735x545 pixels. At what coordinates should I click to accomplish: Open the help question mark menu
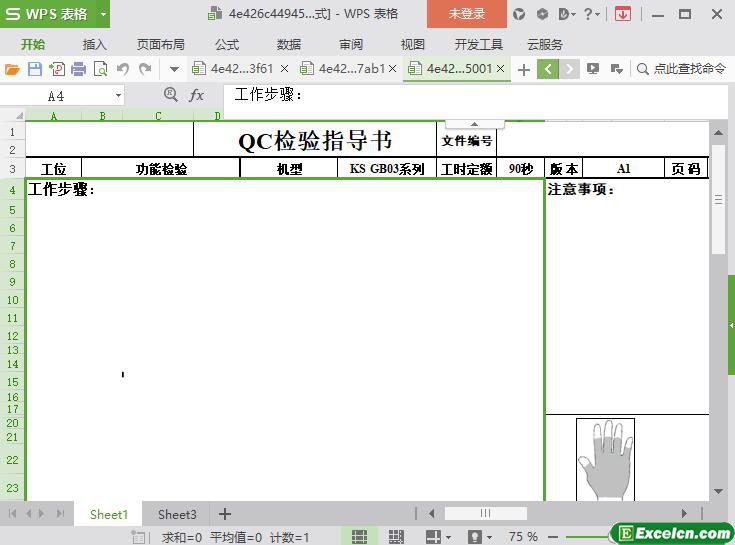(x=591, y=14)
